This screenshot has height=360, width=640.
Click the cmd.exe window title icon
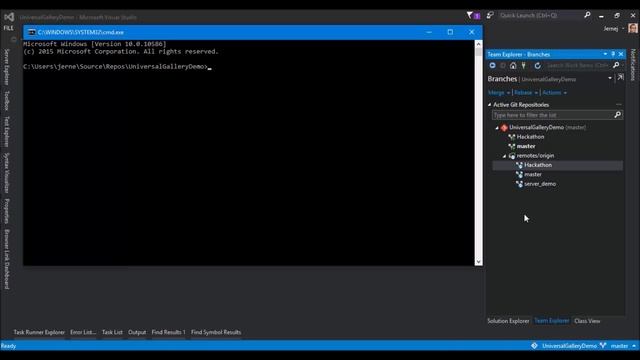click(31, 32)
